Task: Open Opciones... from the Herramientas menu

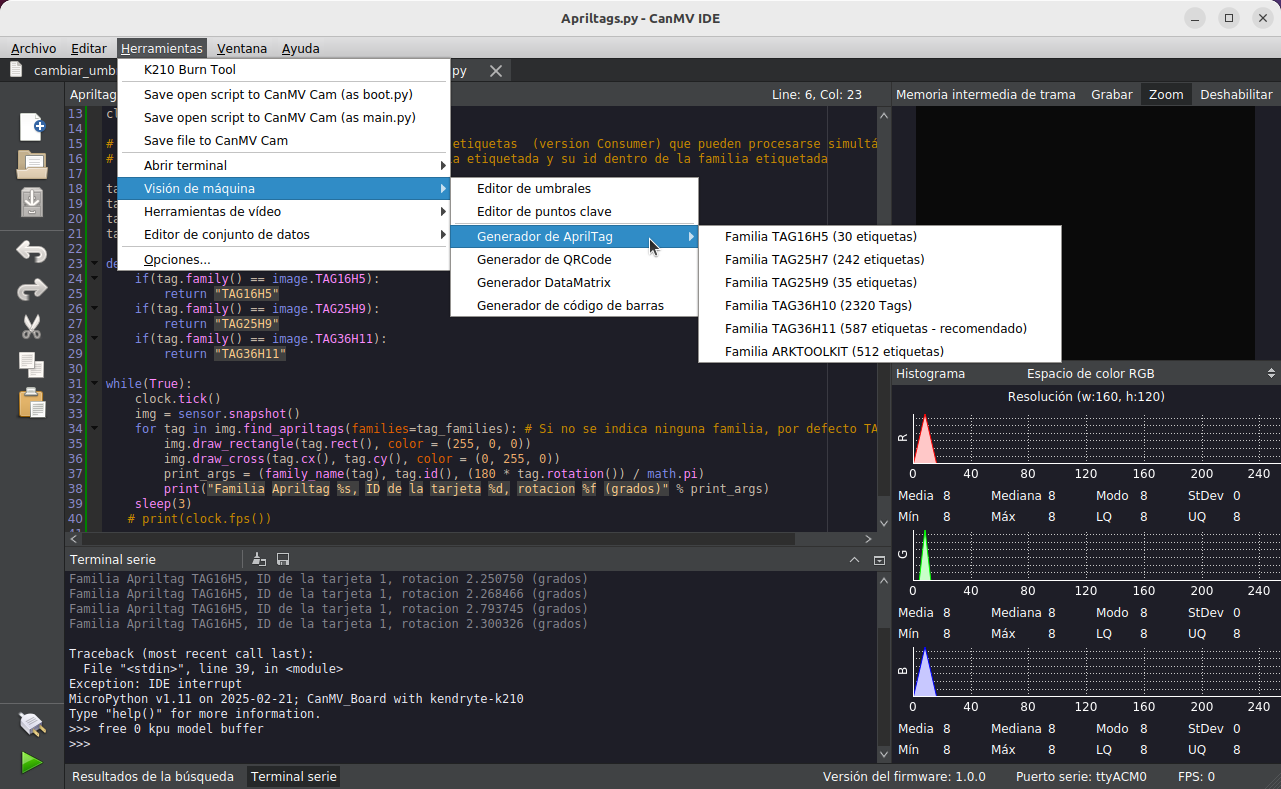Action: point(283,260)
